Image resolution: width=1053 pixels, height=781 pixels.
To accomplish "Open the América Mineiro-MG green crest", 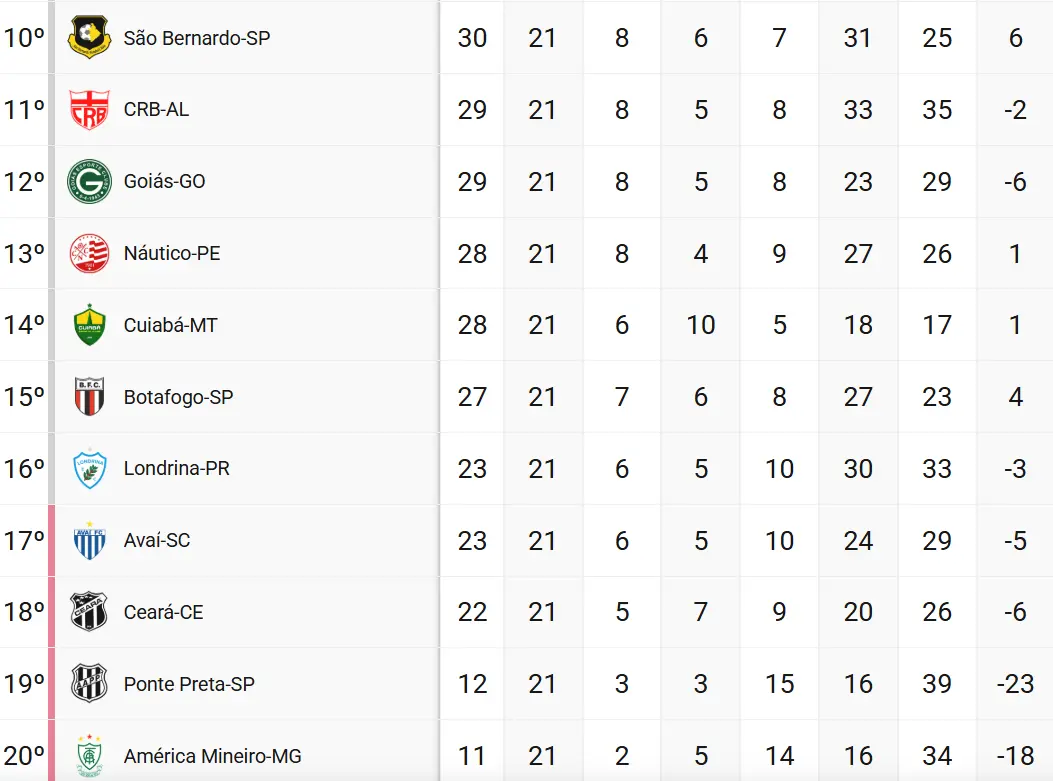I will click(89, 756).
